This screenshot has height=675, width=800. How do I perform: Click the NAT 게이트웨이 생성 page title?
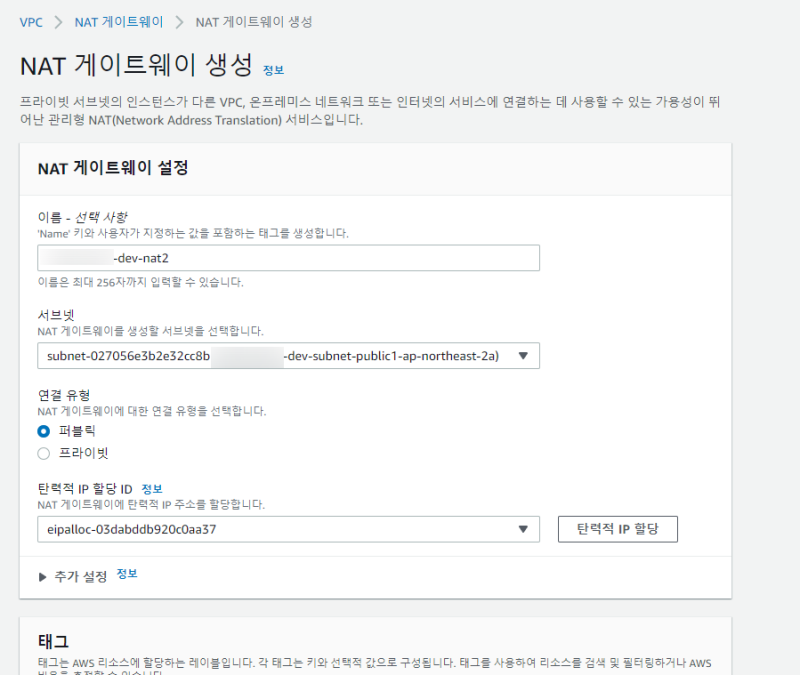(x=136, y=66)
